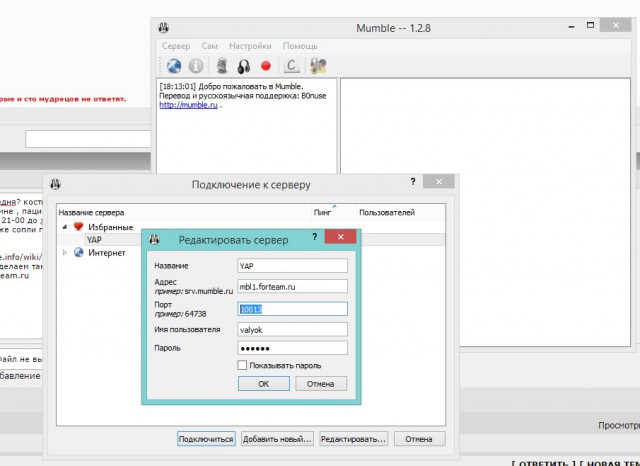Collapse the Избранные tree group
640x466 pixels.
64,227
